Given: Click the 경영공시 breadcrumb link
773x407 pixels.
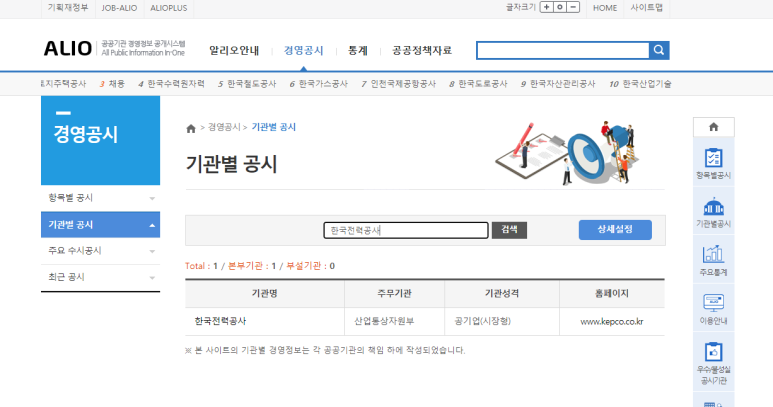Looking at the screenshot, I should pyautogui.click(x=224, y=127).
